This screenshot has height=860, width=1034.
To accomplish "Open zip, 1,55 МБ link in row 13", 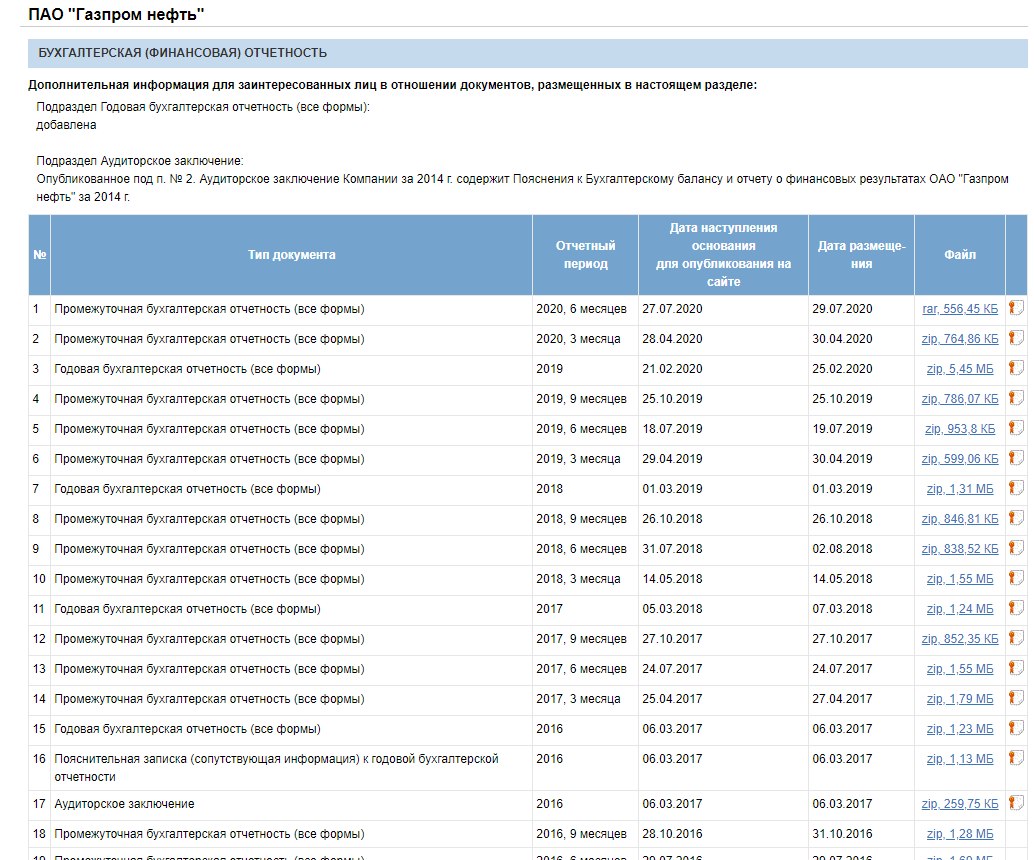I will click(x=959, y=669).
